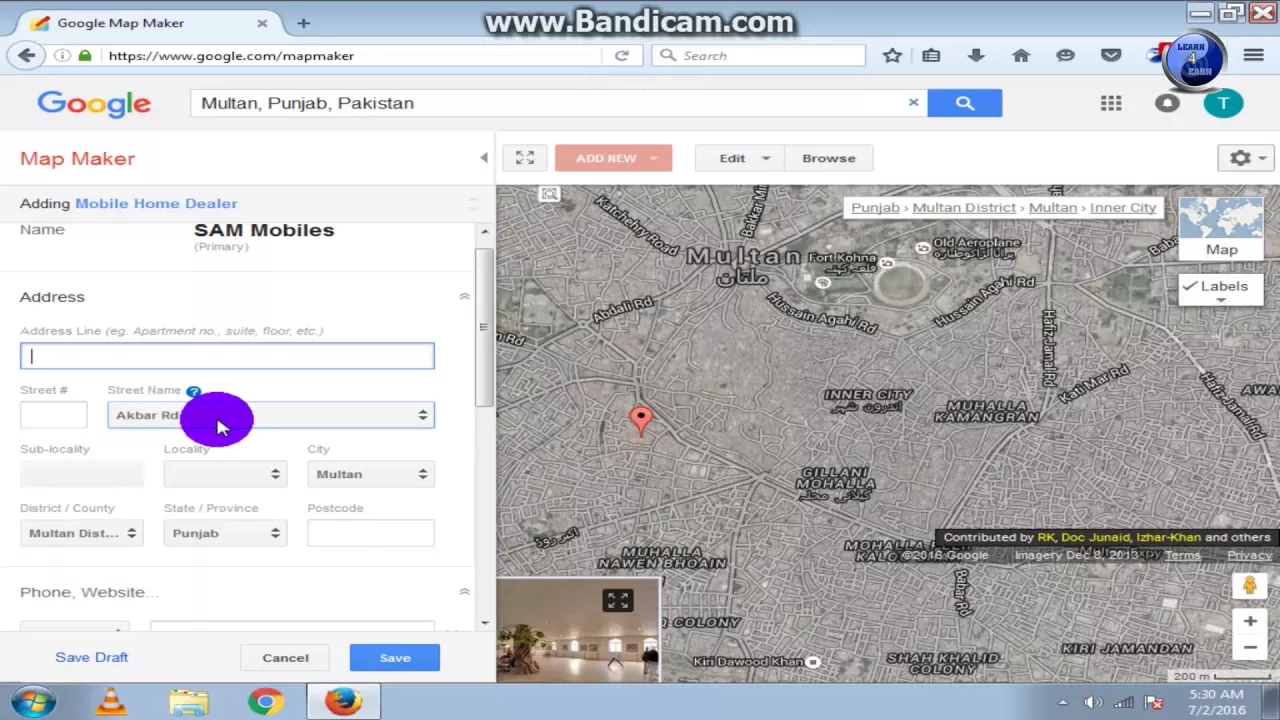Click the blue Save button
1280x720 pixels.
(395, 658)
